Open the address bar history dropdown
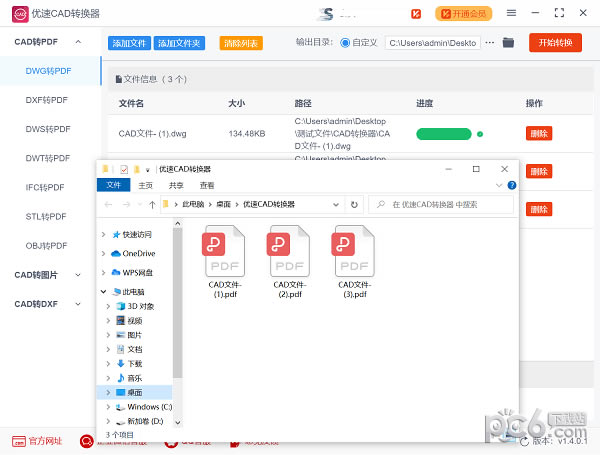 point(336,205)
